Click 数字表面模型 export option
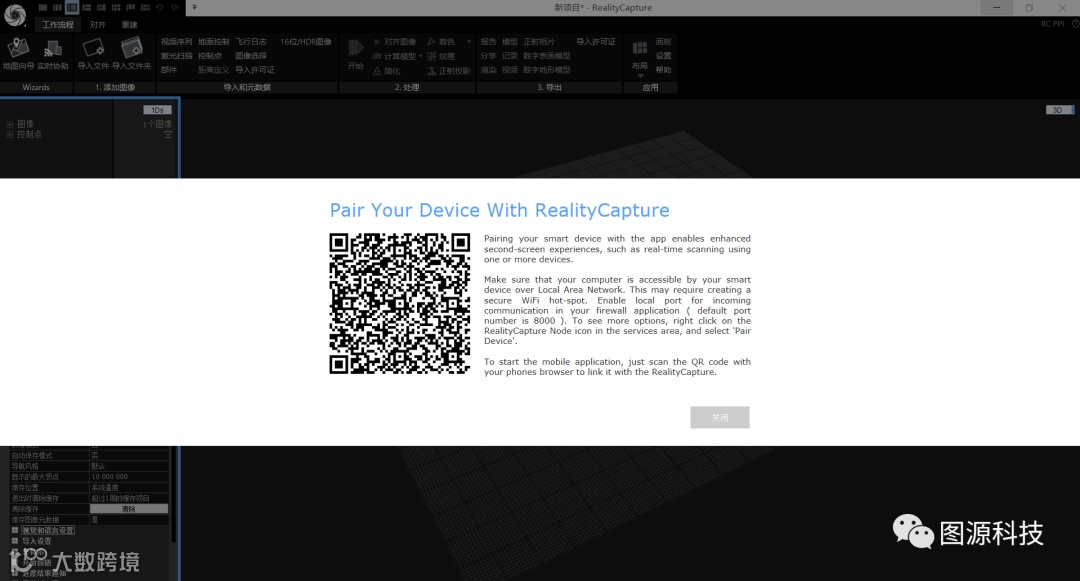 point(547,56)
